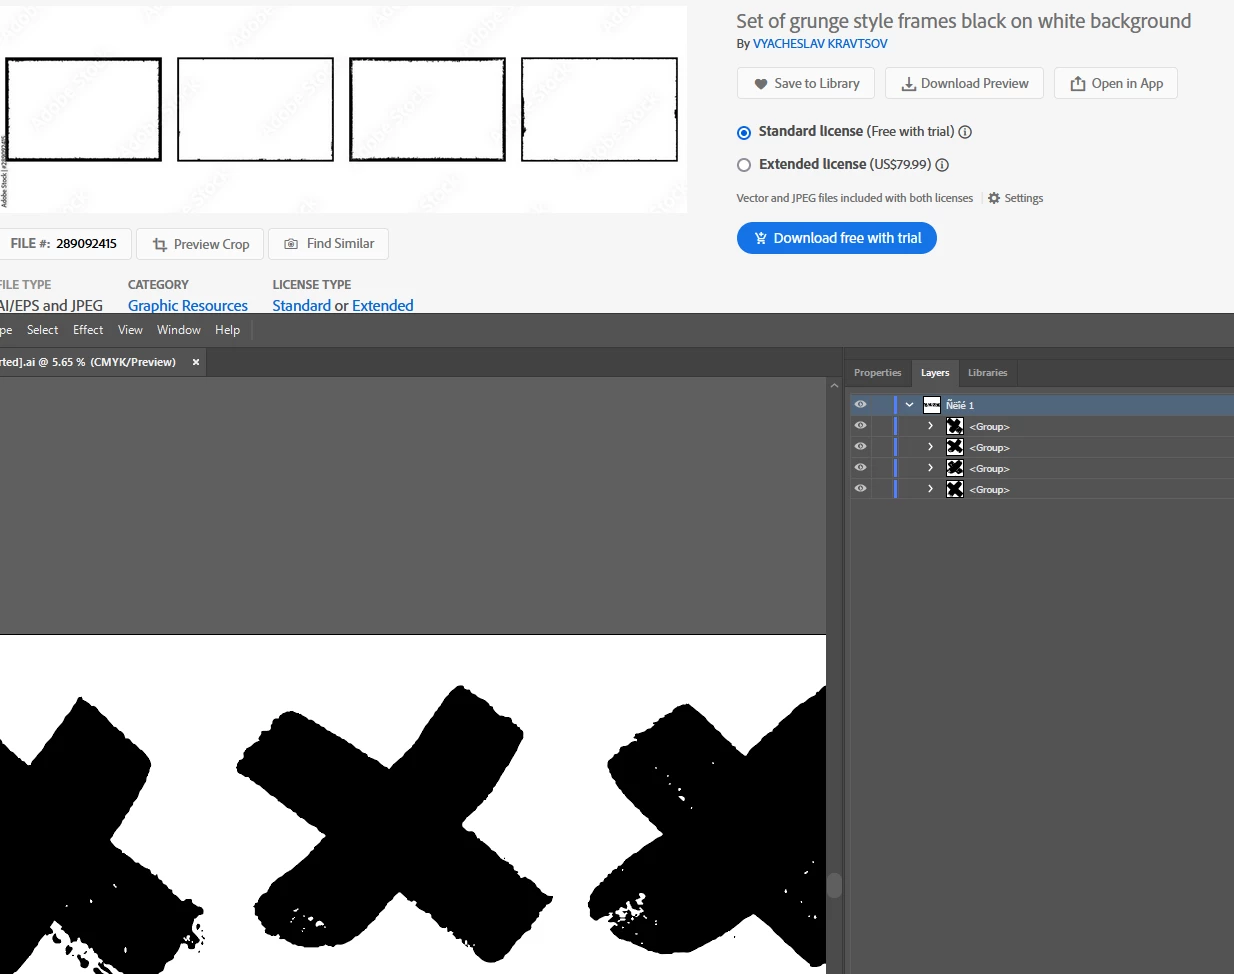Viewport: 1234px width, 974px height.
Task: Click the Settings gear icon
Action: pyautogui.click(x=994, y=198)
